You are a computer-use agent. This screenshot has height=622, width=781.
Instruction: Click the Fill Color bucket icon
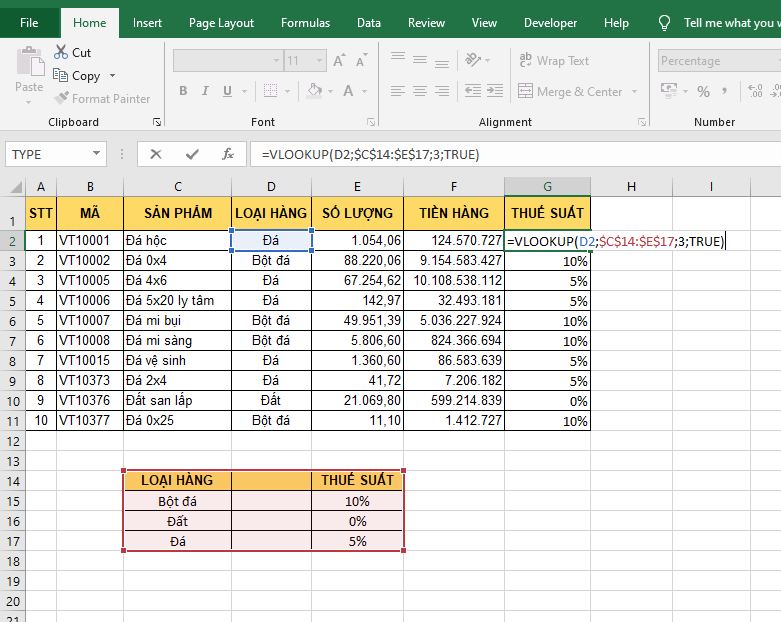314,91
